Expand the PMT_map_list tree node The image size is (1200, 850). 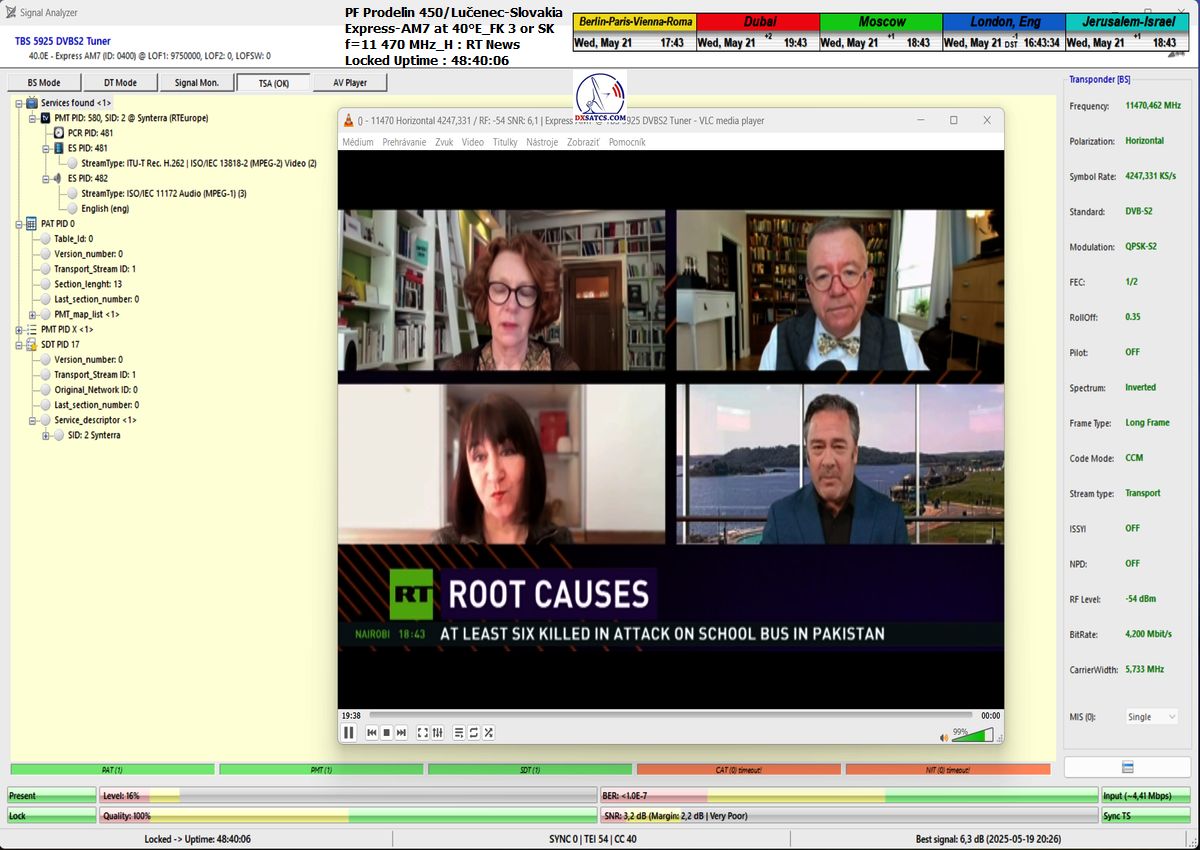33,314
